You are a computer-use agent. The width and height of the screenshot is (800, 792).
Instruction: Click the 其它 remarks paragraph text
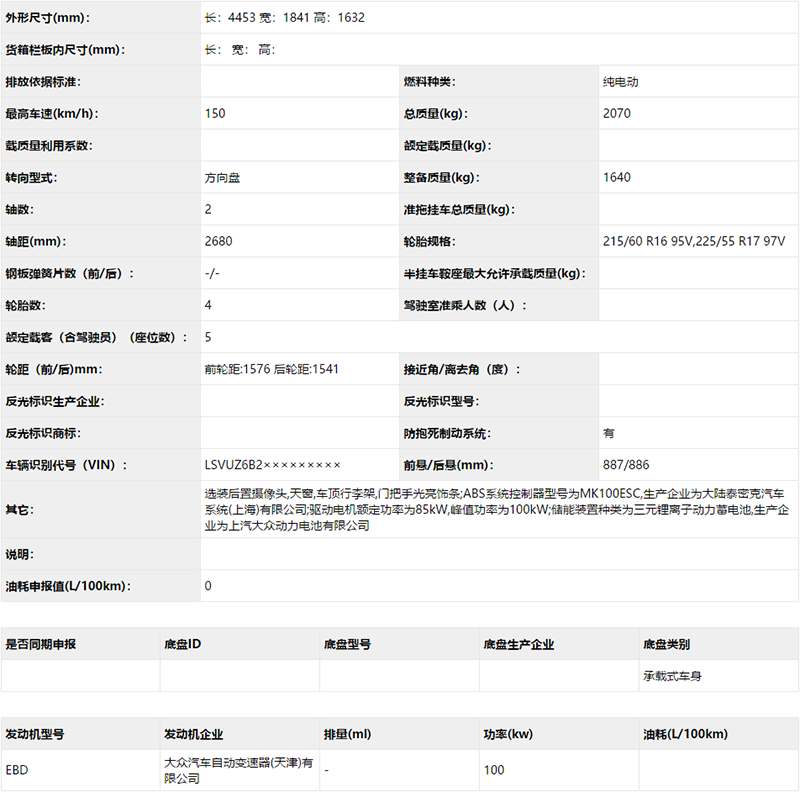click(497, 509)
